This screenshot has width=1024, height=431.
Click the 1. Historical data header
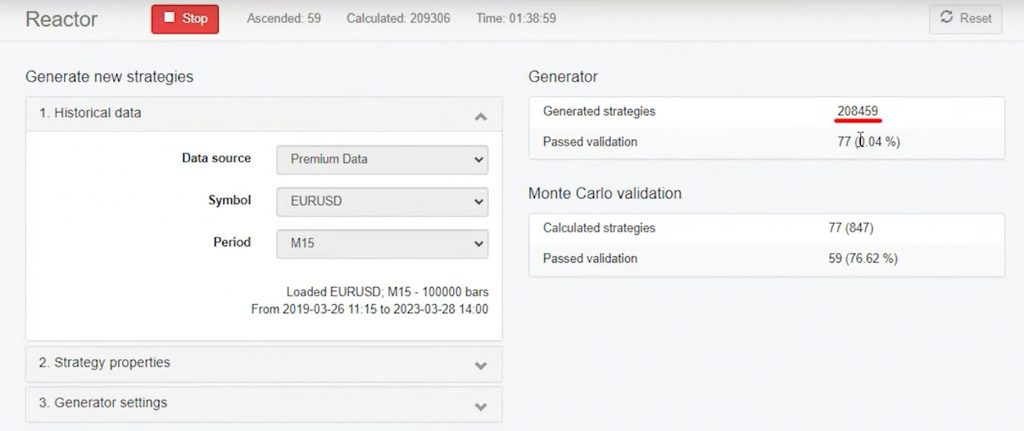(x=91, y=113)
